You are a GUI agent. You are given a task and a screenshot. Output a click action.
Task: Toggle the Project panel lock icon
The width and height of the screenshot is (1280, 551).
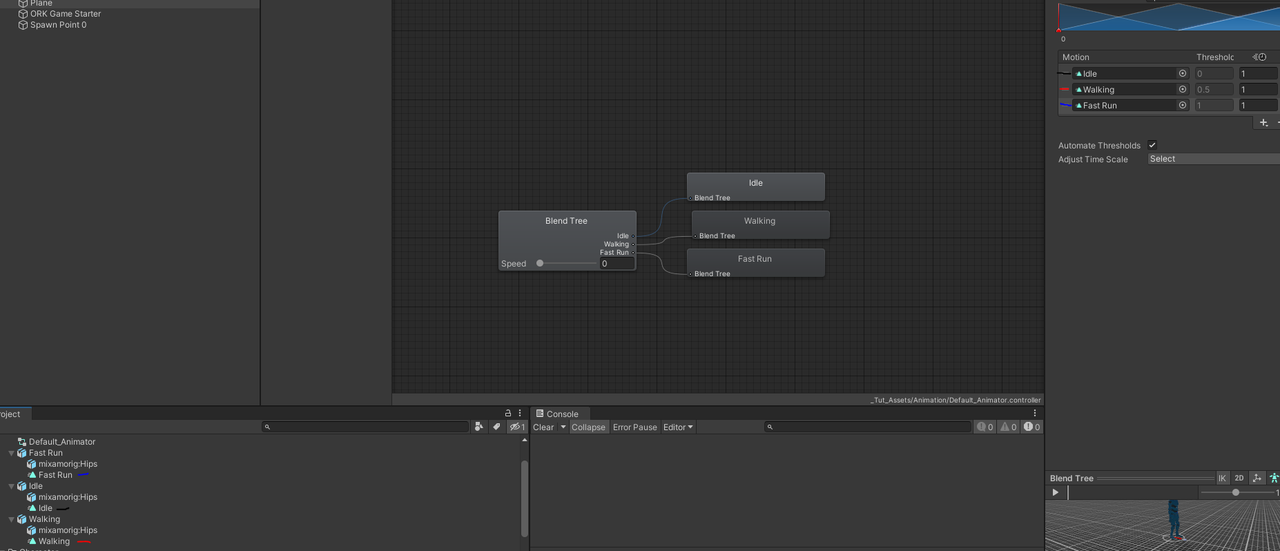click(508, 413)
